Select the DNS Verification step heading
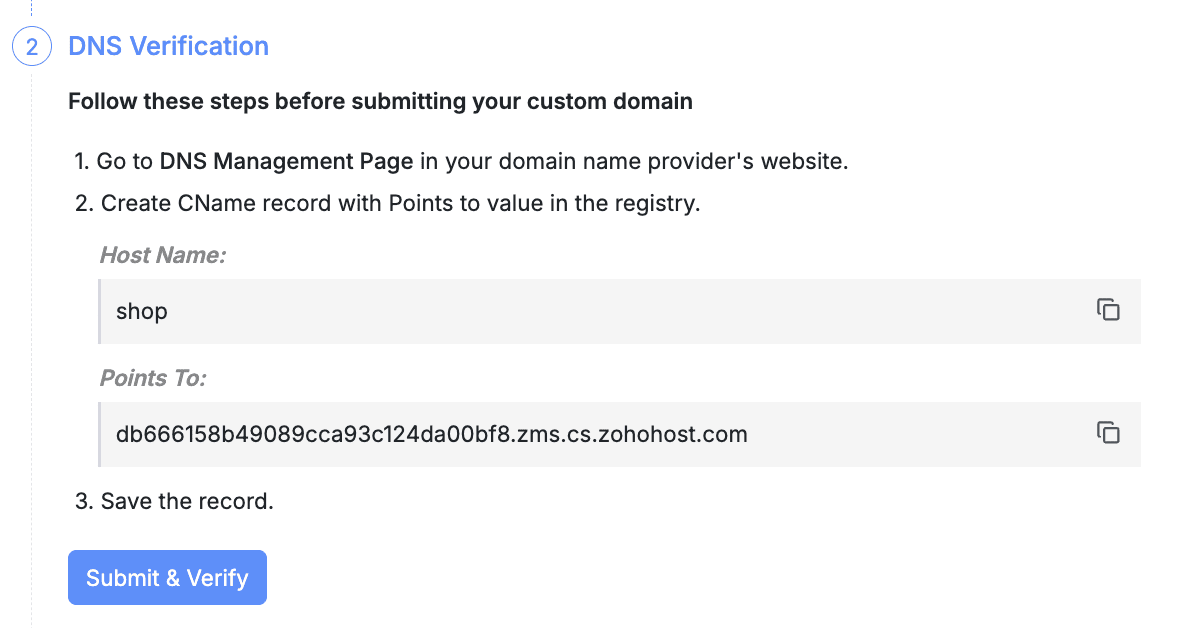 pos(168,46)
